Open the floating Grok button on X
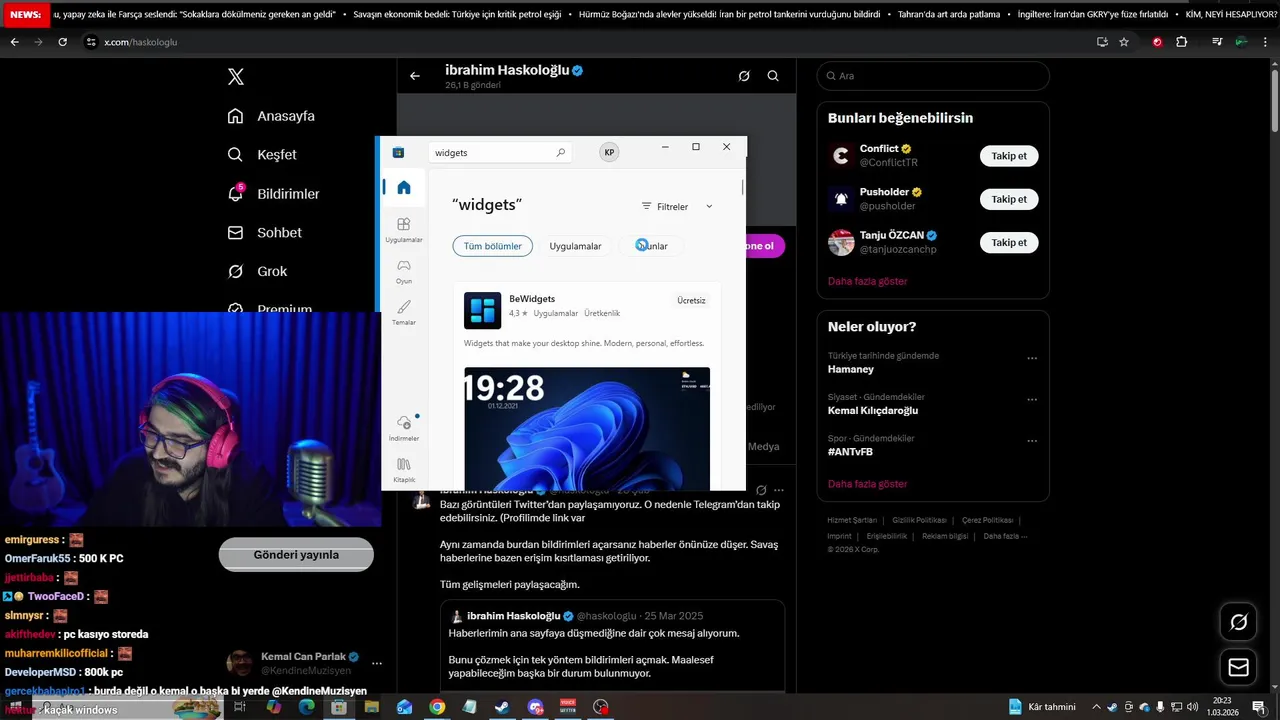This screenshot has width=1280, height=720. point(1239,622)
